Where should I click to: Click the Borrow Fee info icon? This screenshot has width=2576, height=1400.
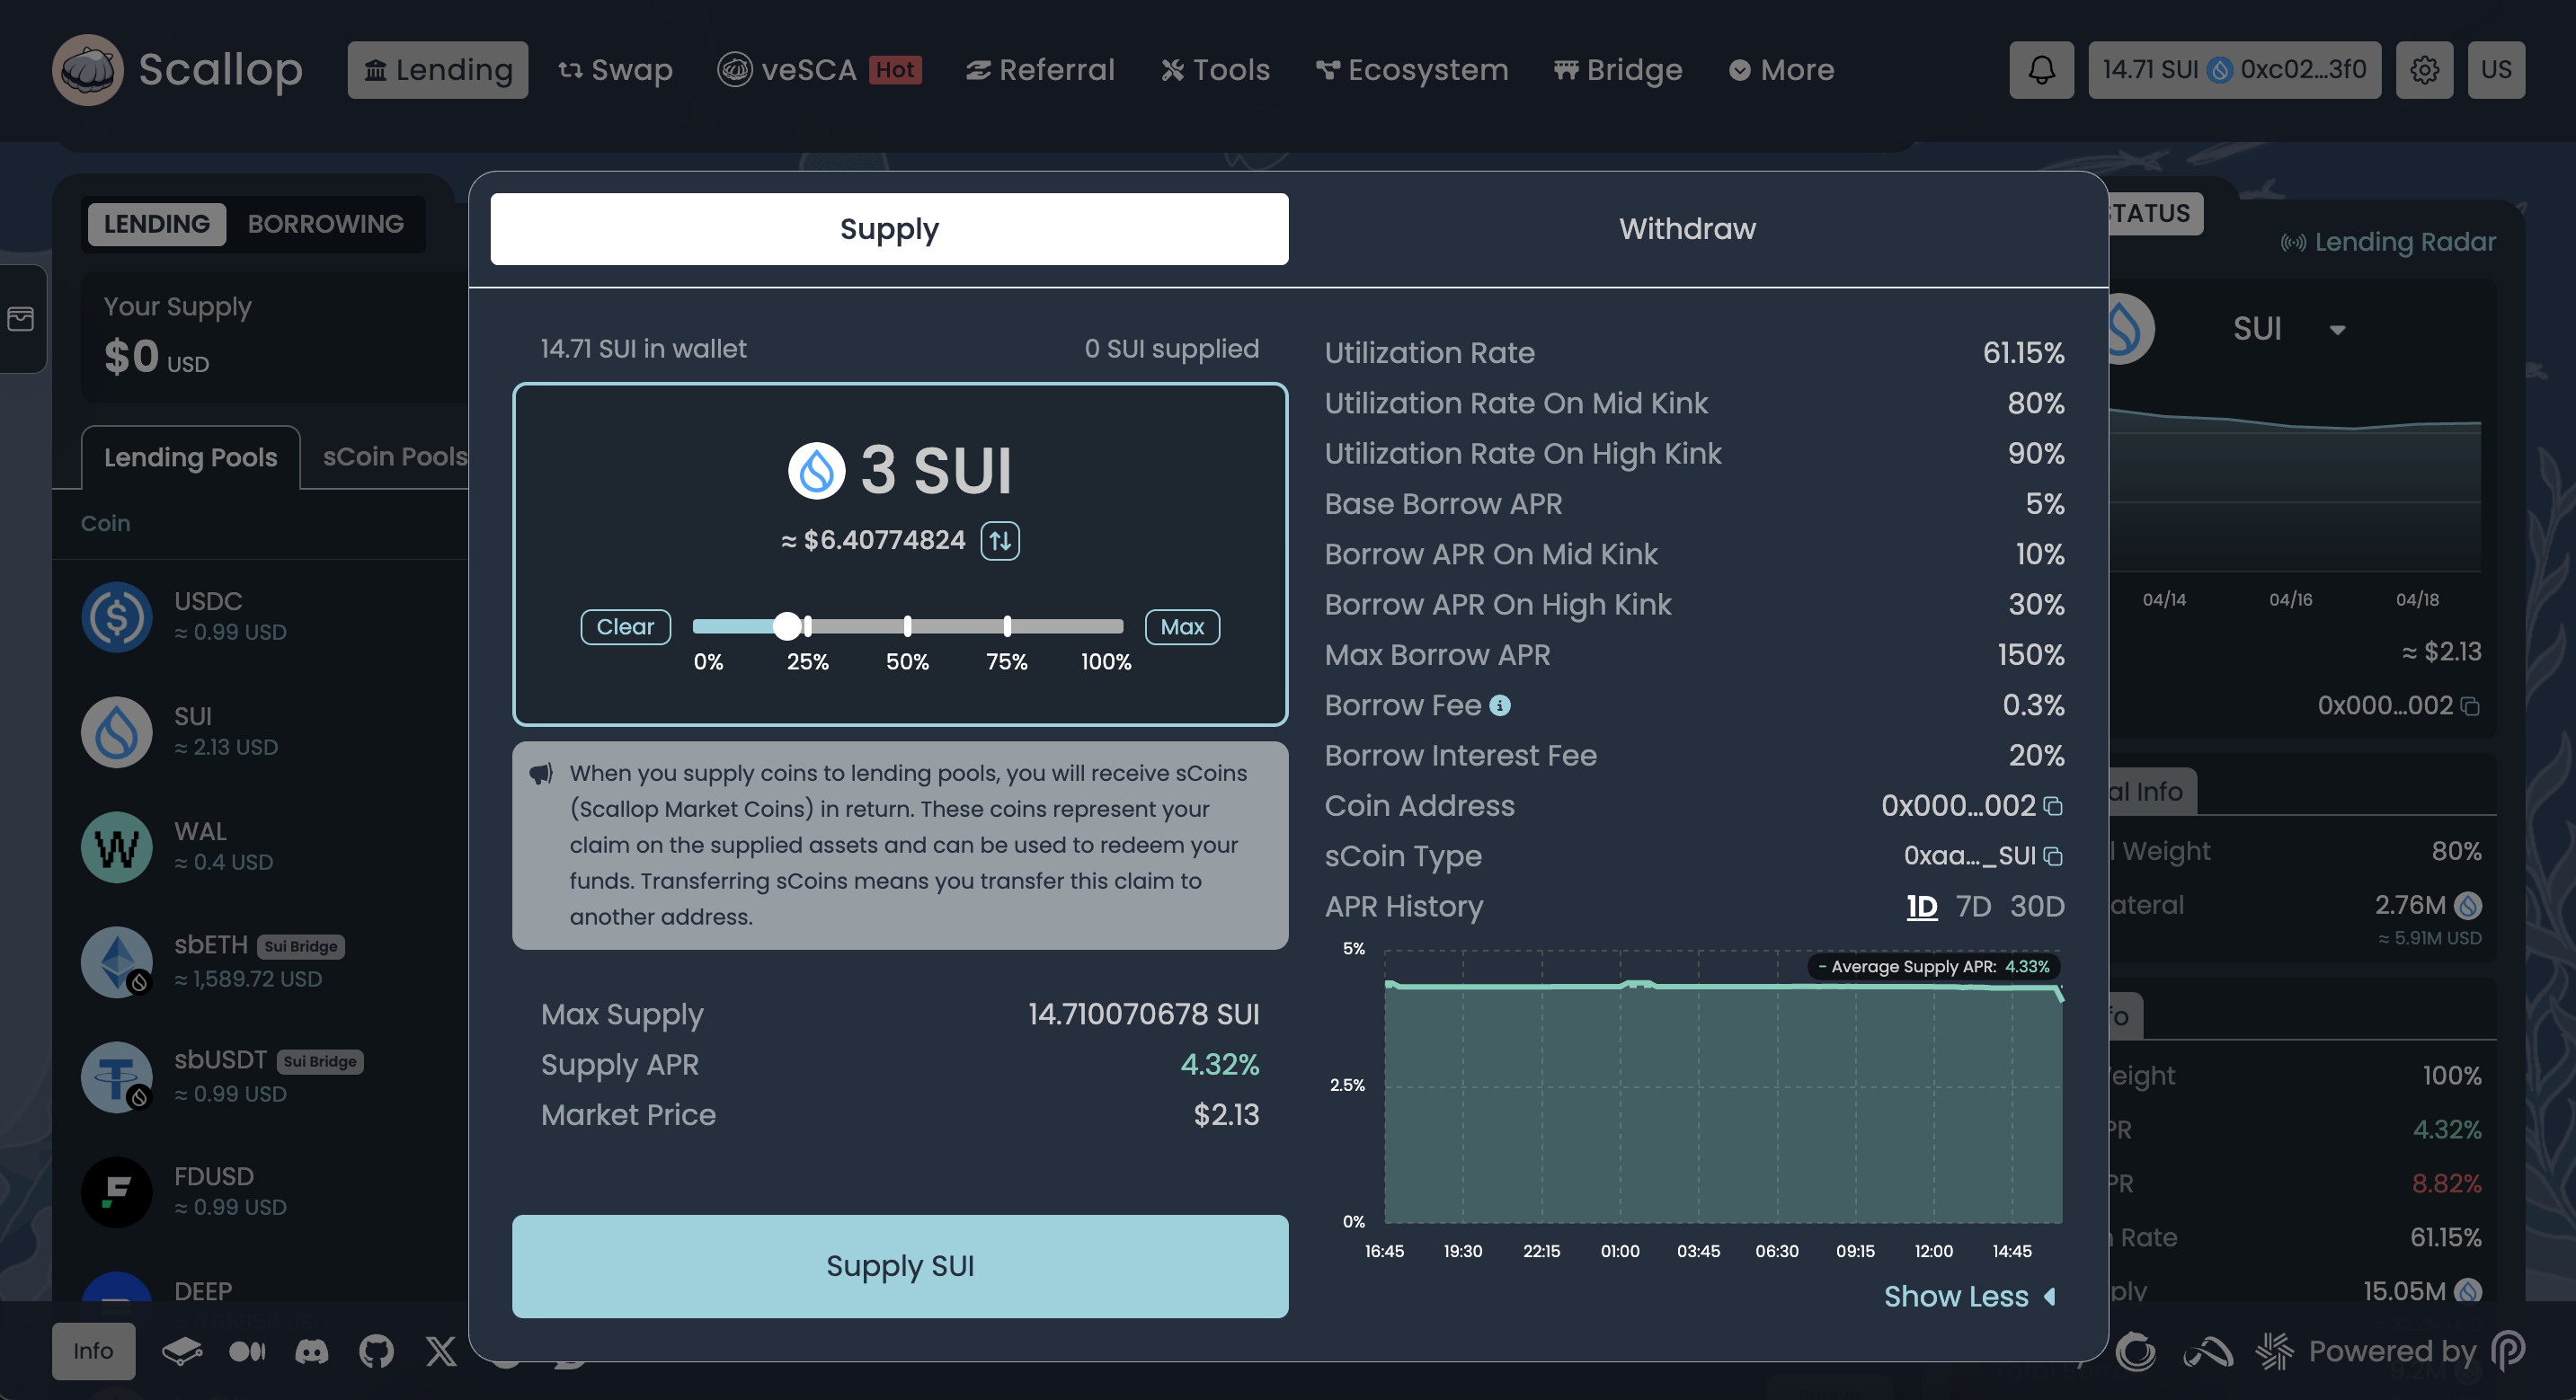coord(1500,705)
